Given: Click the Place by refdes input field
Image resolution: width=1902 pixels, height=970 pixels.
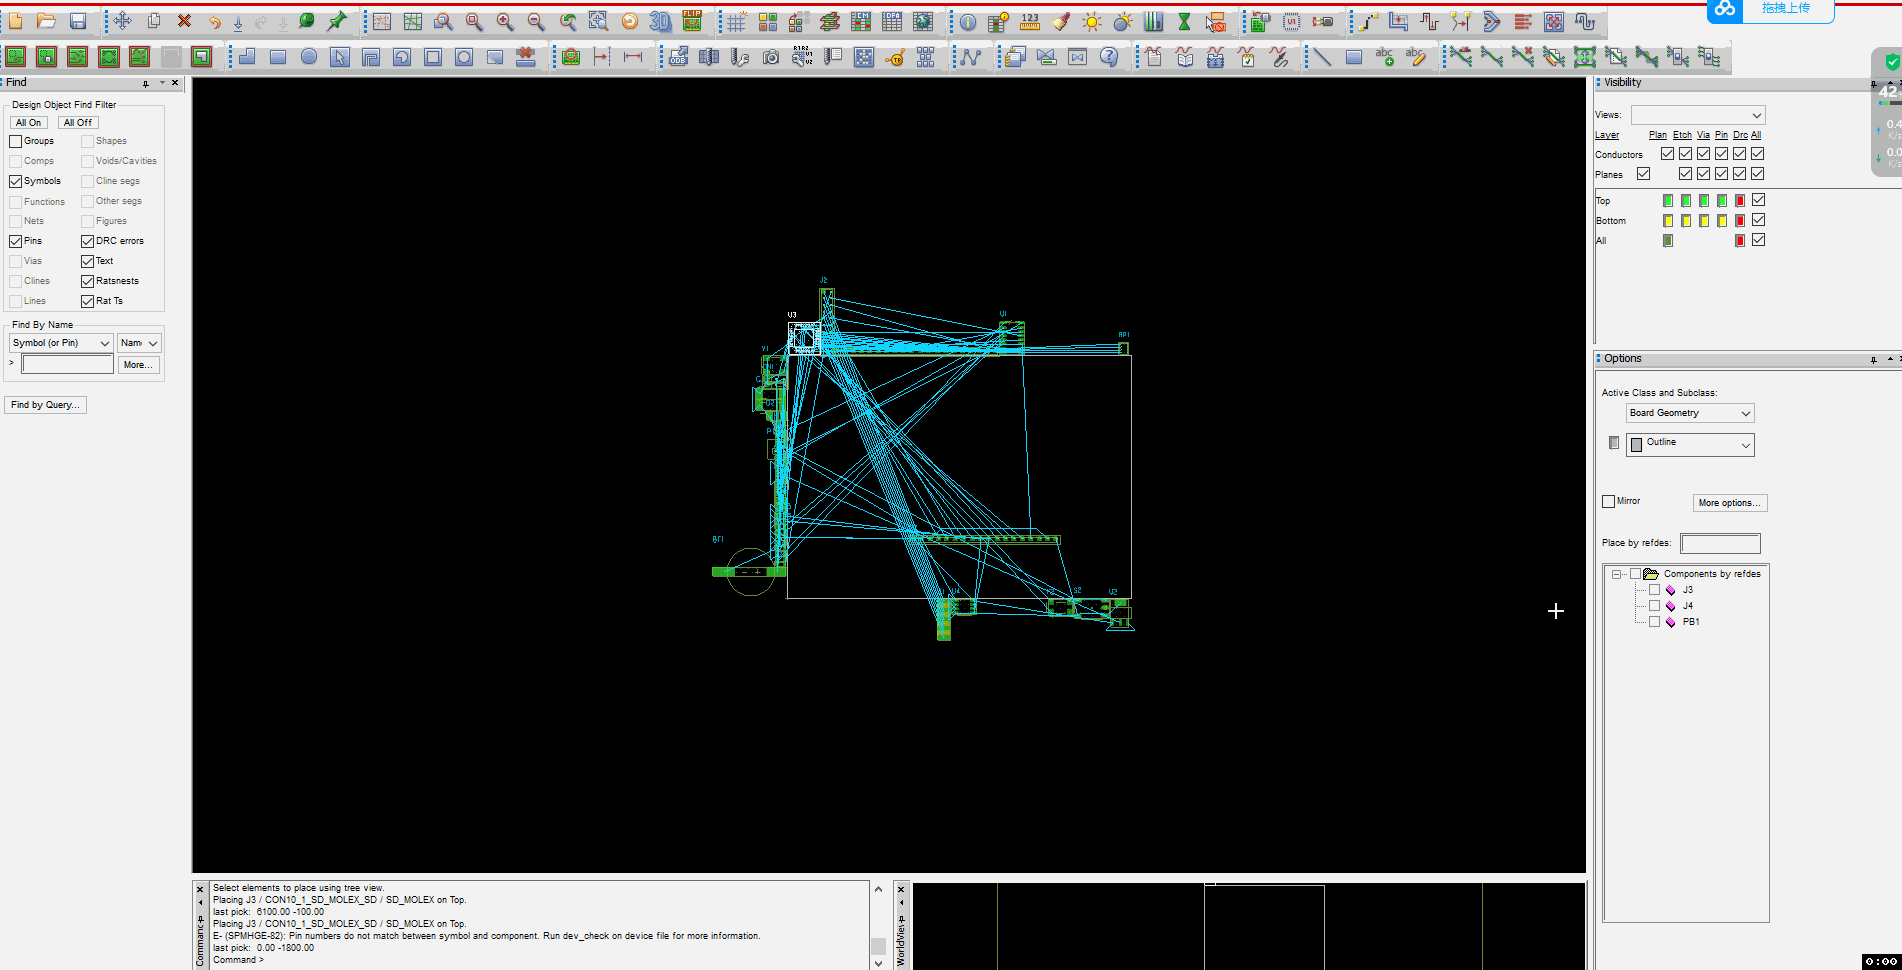Looking at the screenshot, I should 1719,543.
